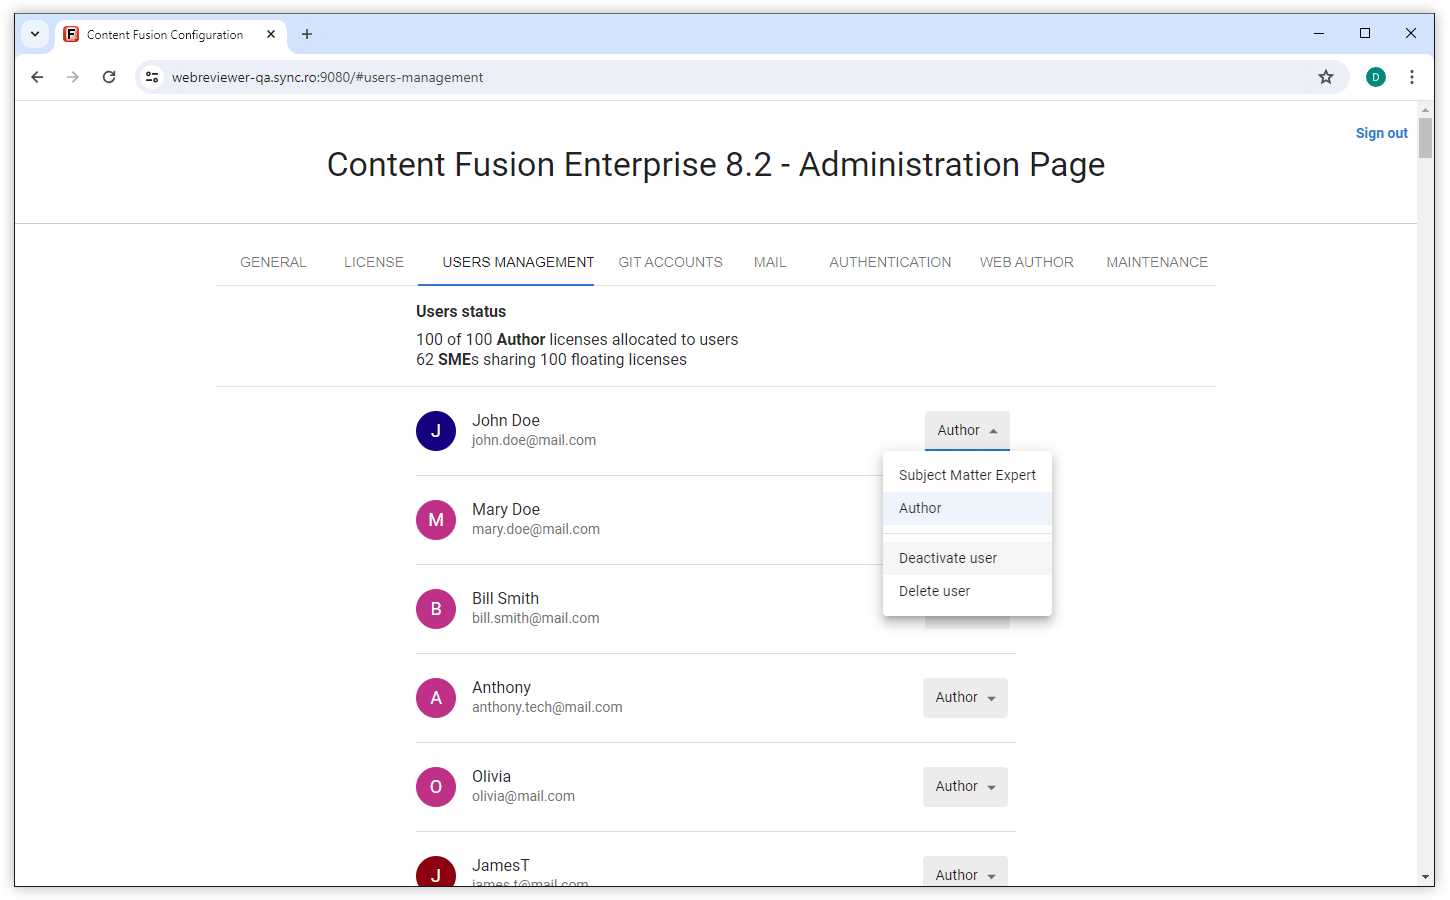Select Author option in role menu

tap(967, 508)
